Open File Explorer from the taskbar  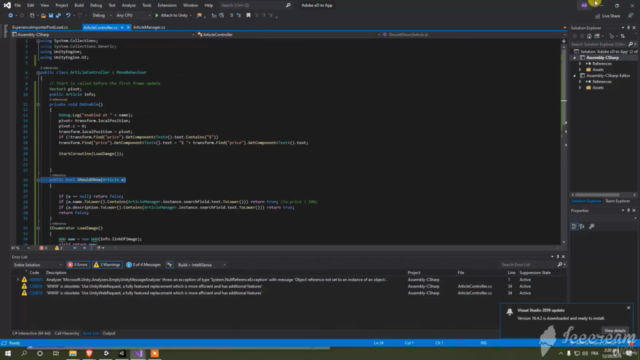pos(73,353)
